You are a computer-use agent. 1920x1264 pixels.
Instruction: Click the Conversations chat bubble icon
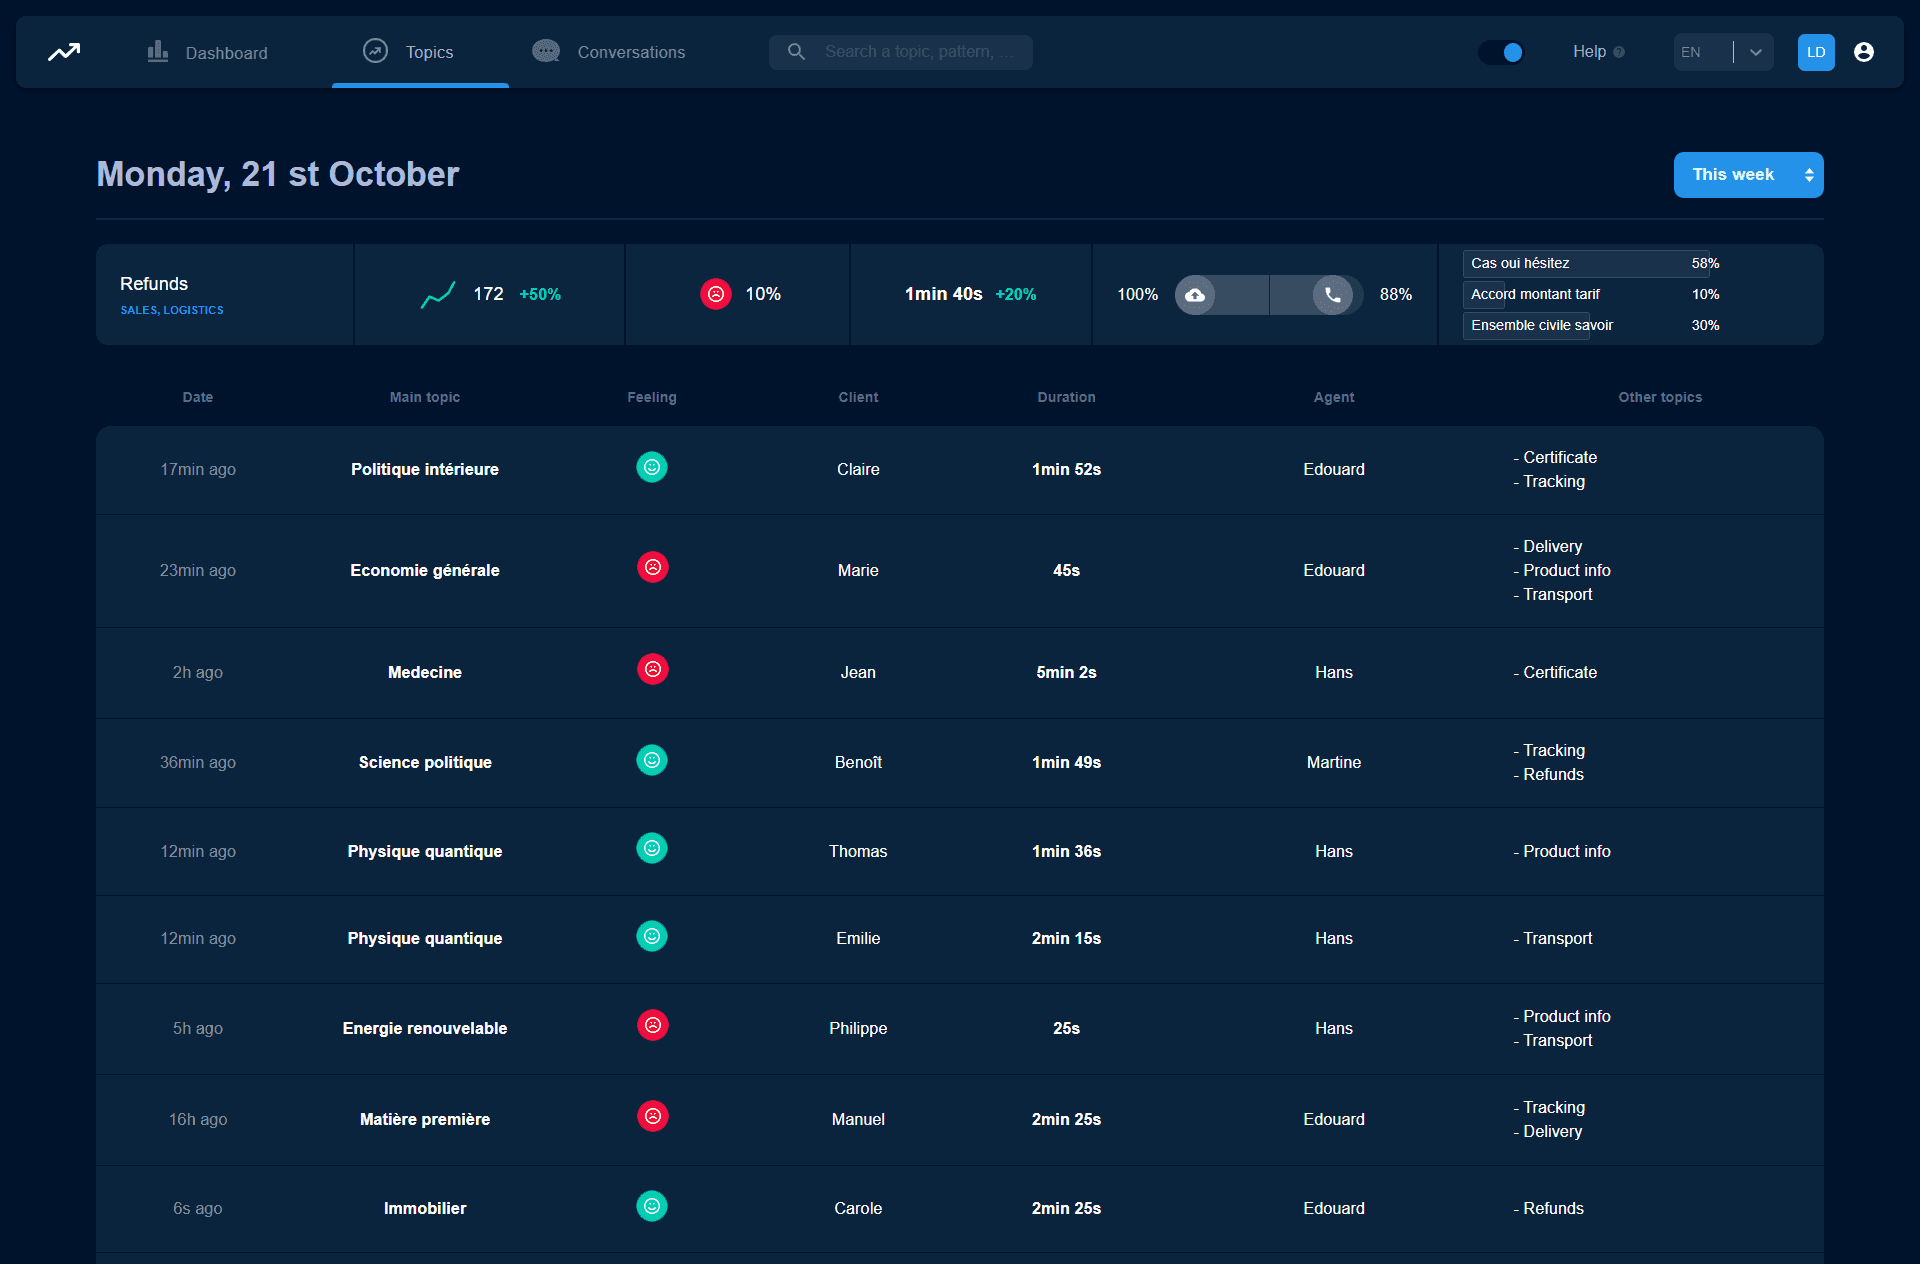pos(546,51)
